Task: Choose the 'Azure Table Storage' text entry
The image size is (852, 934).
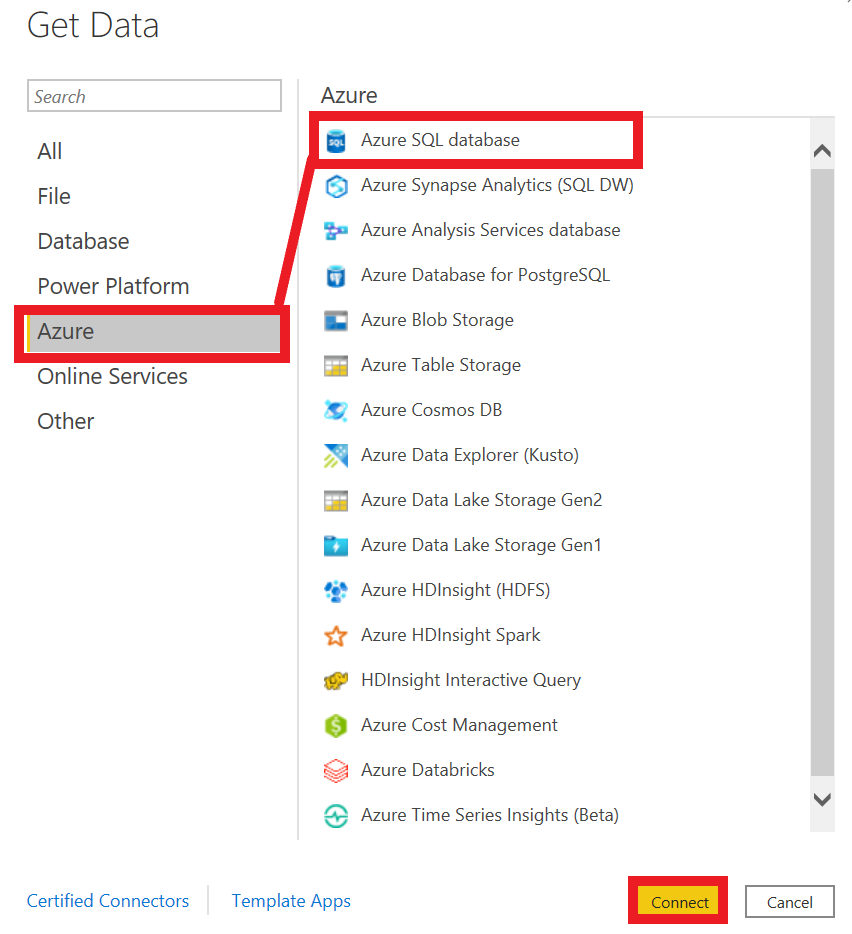Action: tap(441, 366)
